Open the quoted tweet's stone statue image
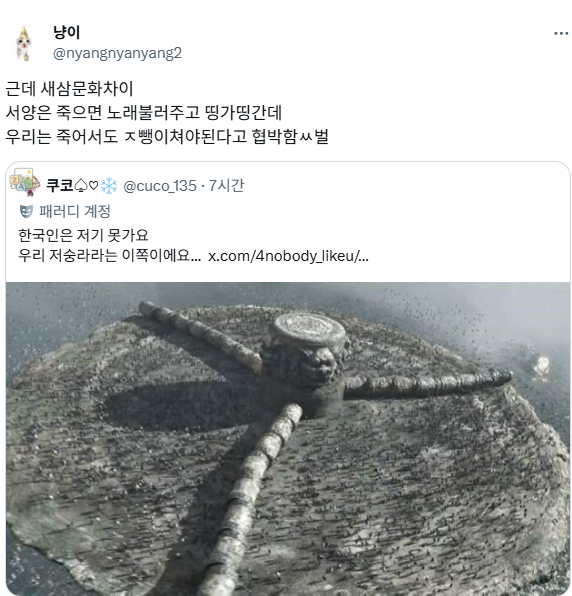This screenshot has width=572, height=596. (x=288, y=438)
